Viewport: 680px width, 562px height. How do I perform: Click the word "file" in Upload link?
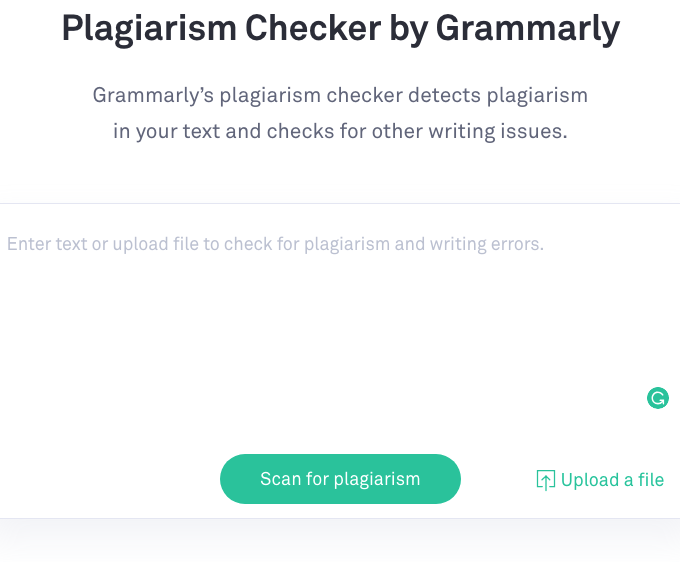[x=651, y=480]
